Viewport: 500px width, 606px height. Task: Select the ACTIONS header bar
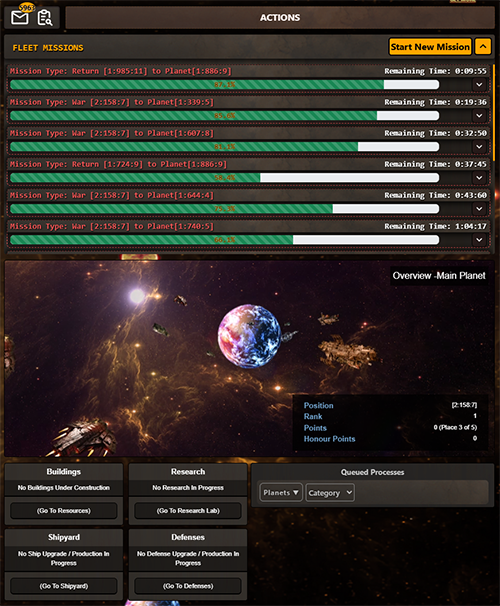[x=280, y=18]
